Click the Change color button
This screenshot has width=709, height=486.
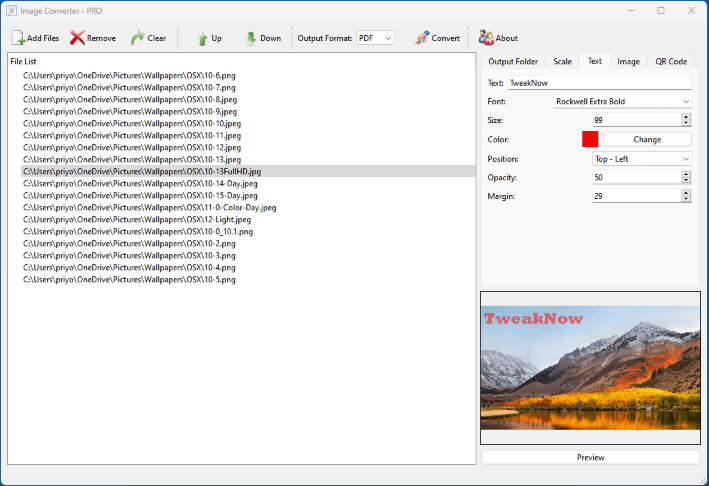(x=647, y=139)
